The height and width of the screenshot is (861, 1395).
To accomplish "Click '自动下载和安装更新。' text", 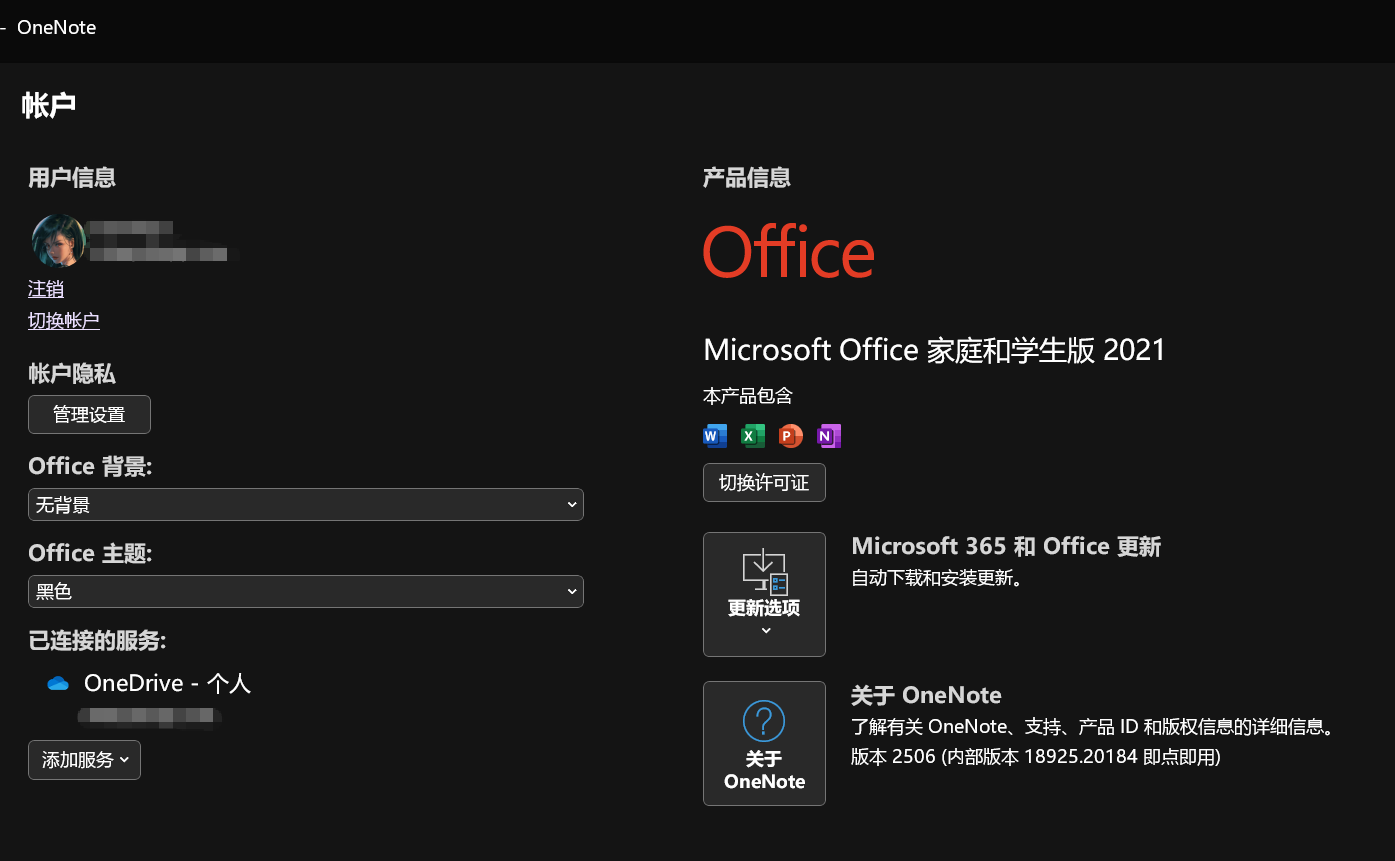I will (938, 578).
